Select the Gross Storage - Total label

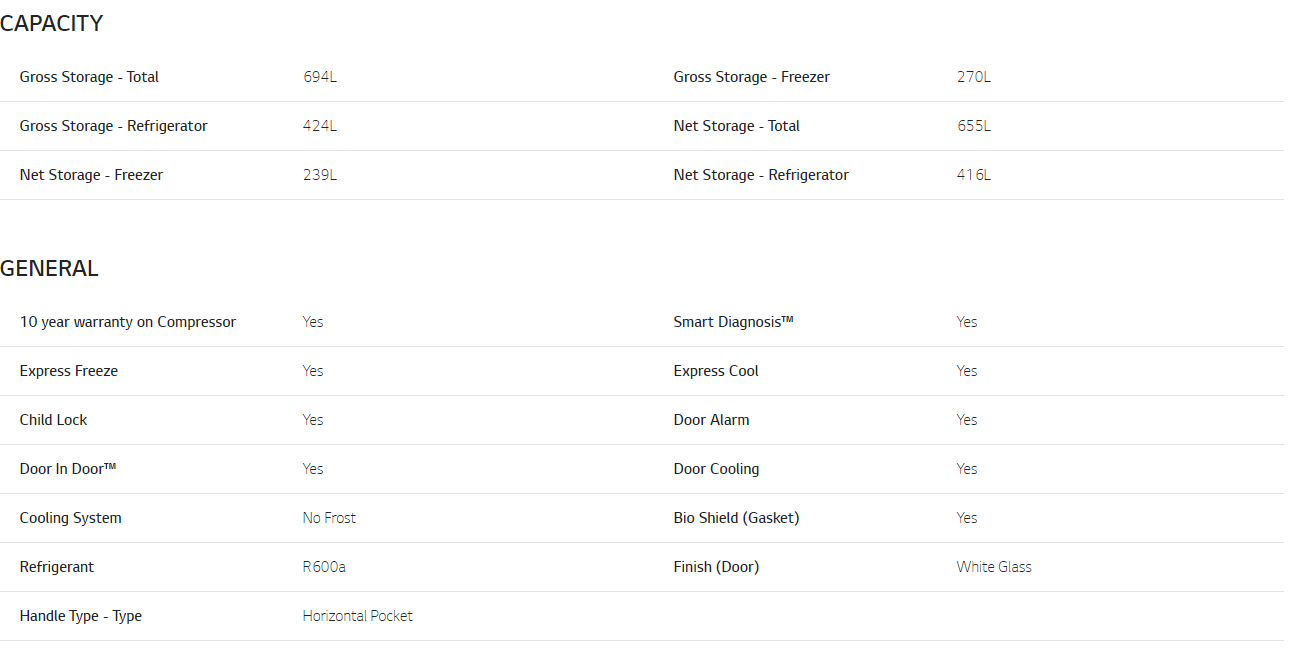pyautogui.click(x=89, y=77)
